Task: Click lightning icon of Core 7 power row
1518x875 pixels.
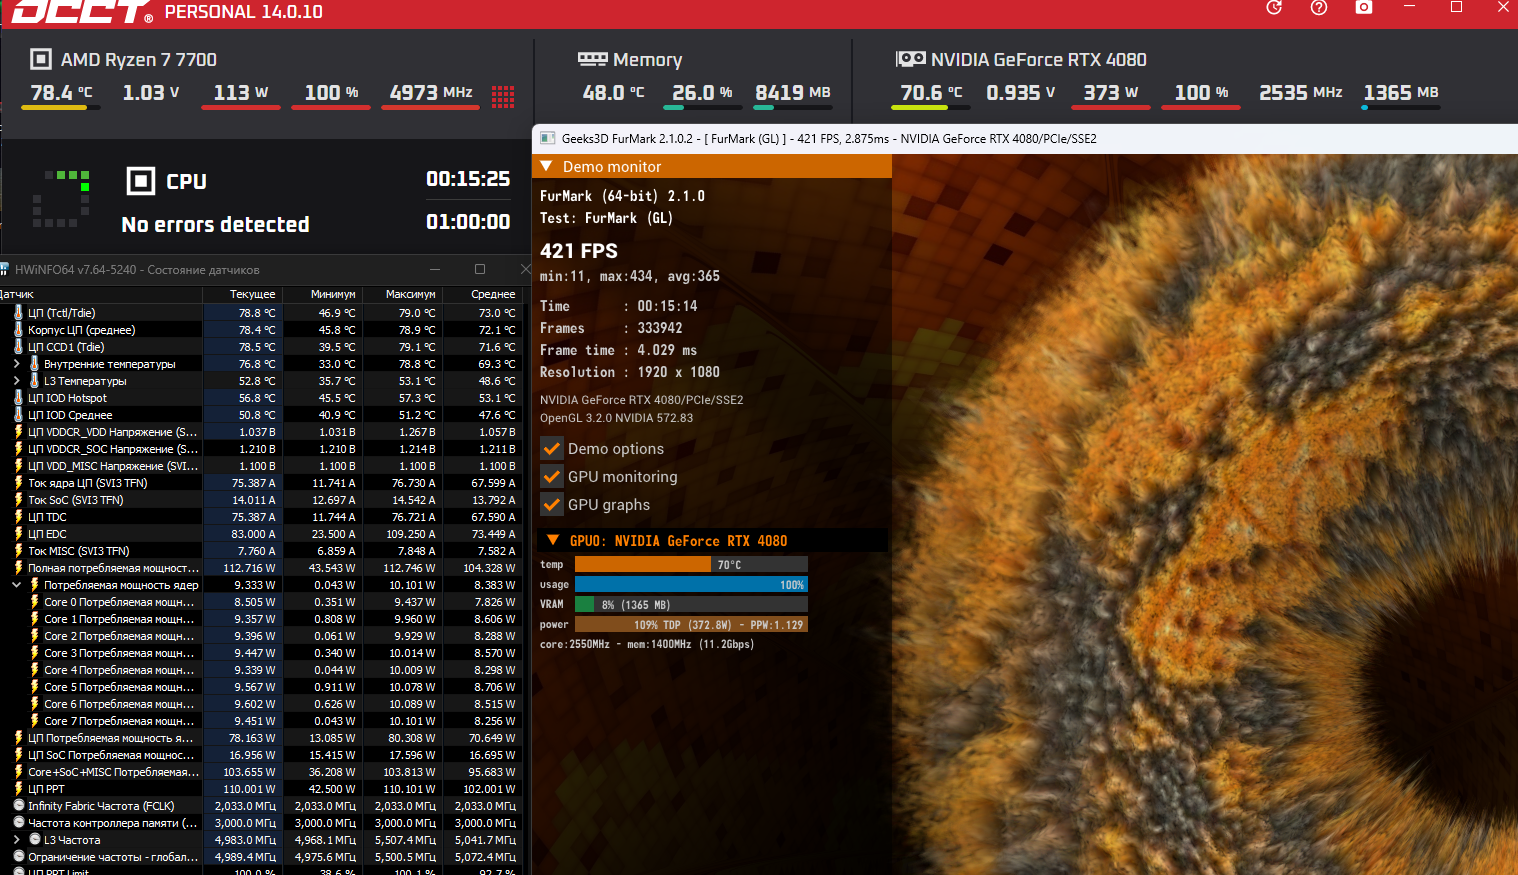Action: 34,721
